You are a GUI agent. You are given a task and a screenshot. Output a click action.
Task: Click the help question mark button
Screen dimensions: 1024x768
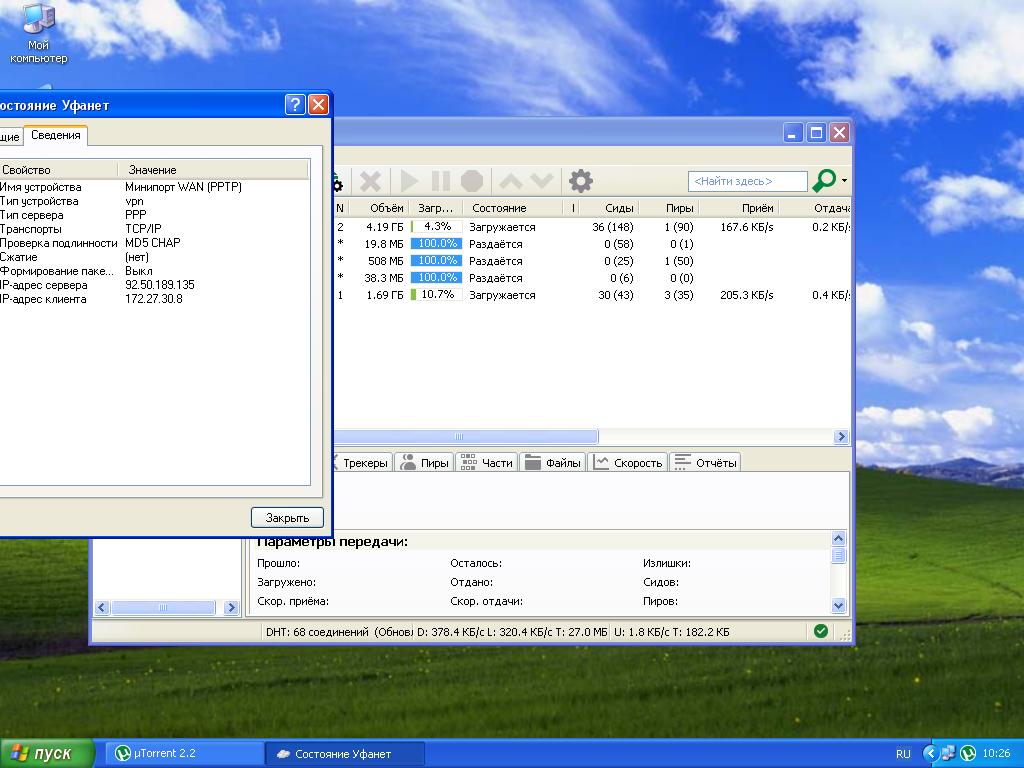pyautogui.click(x=295, y=104)
